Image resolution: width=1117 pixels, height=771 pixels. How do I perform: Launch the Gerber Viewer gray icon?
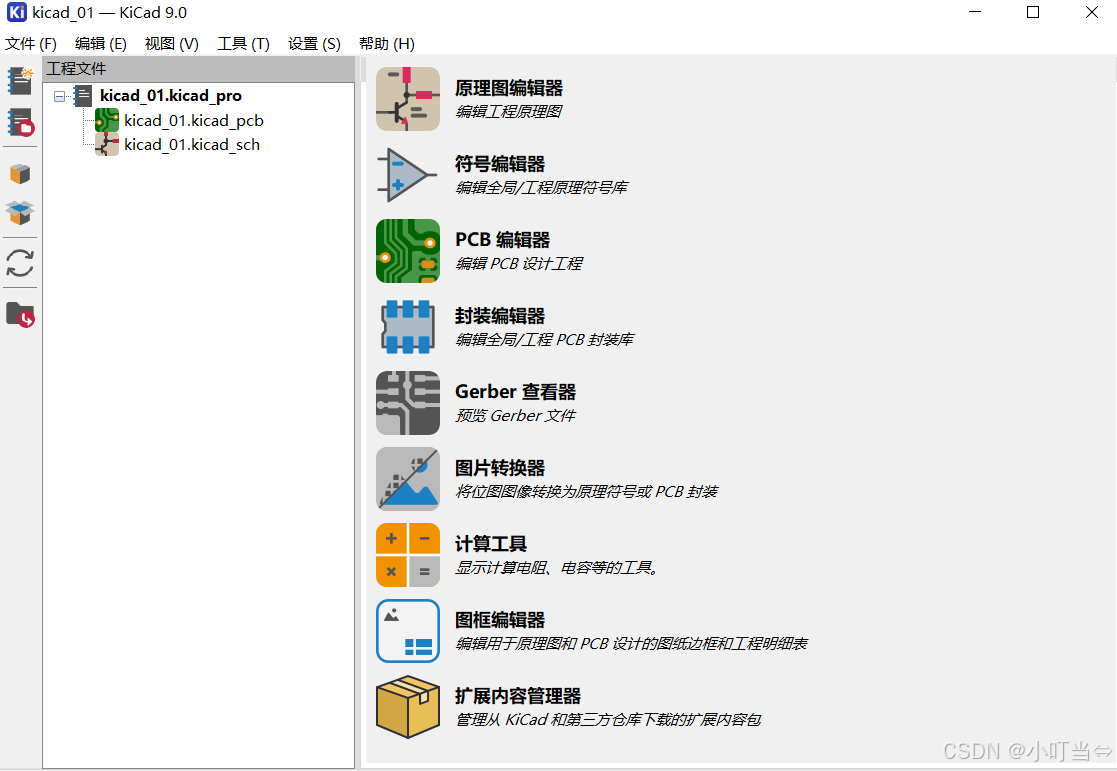[x=407, y=403]
